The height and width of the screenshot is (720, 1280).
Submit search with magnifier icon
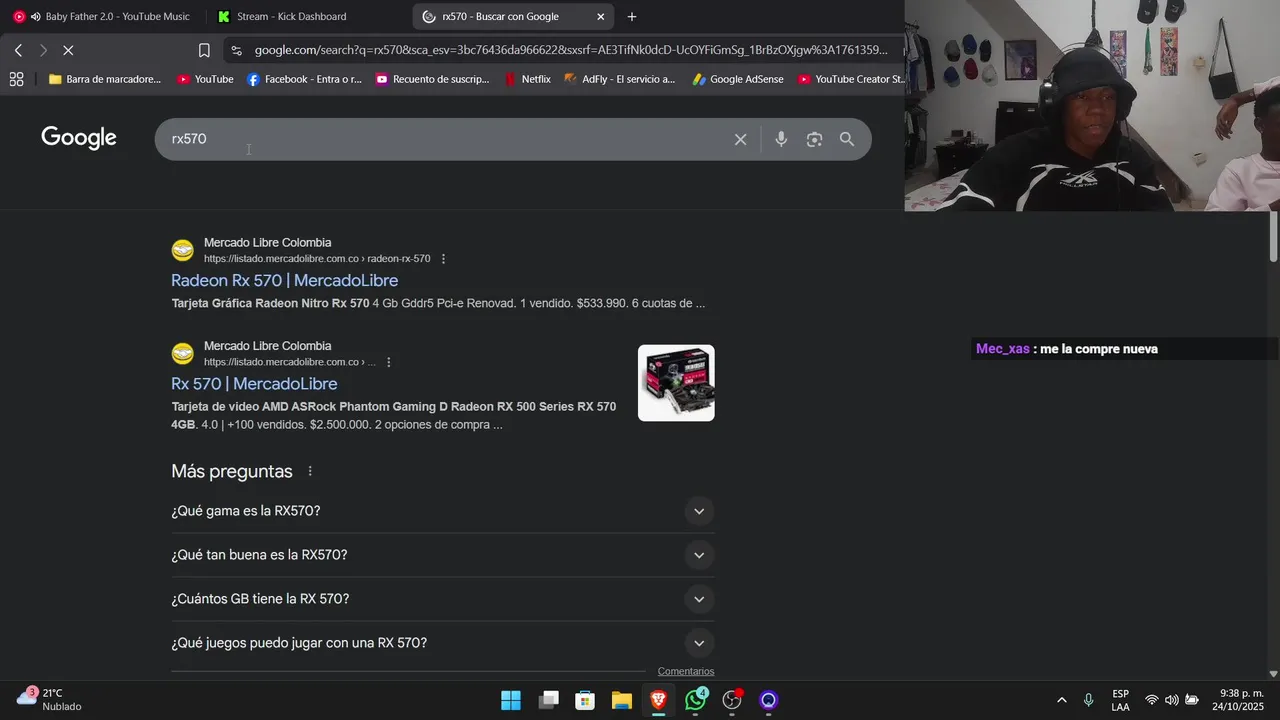847,139
